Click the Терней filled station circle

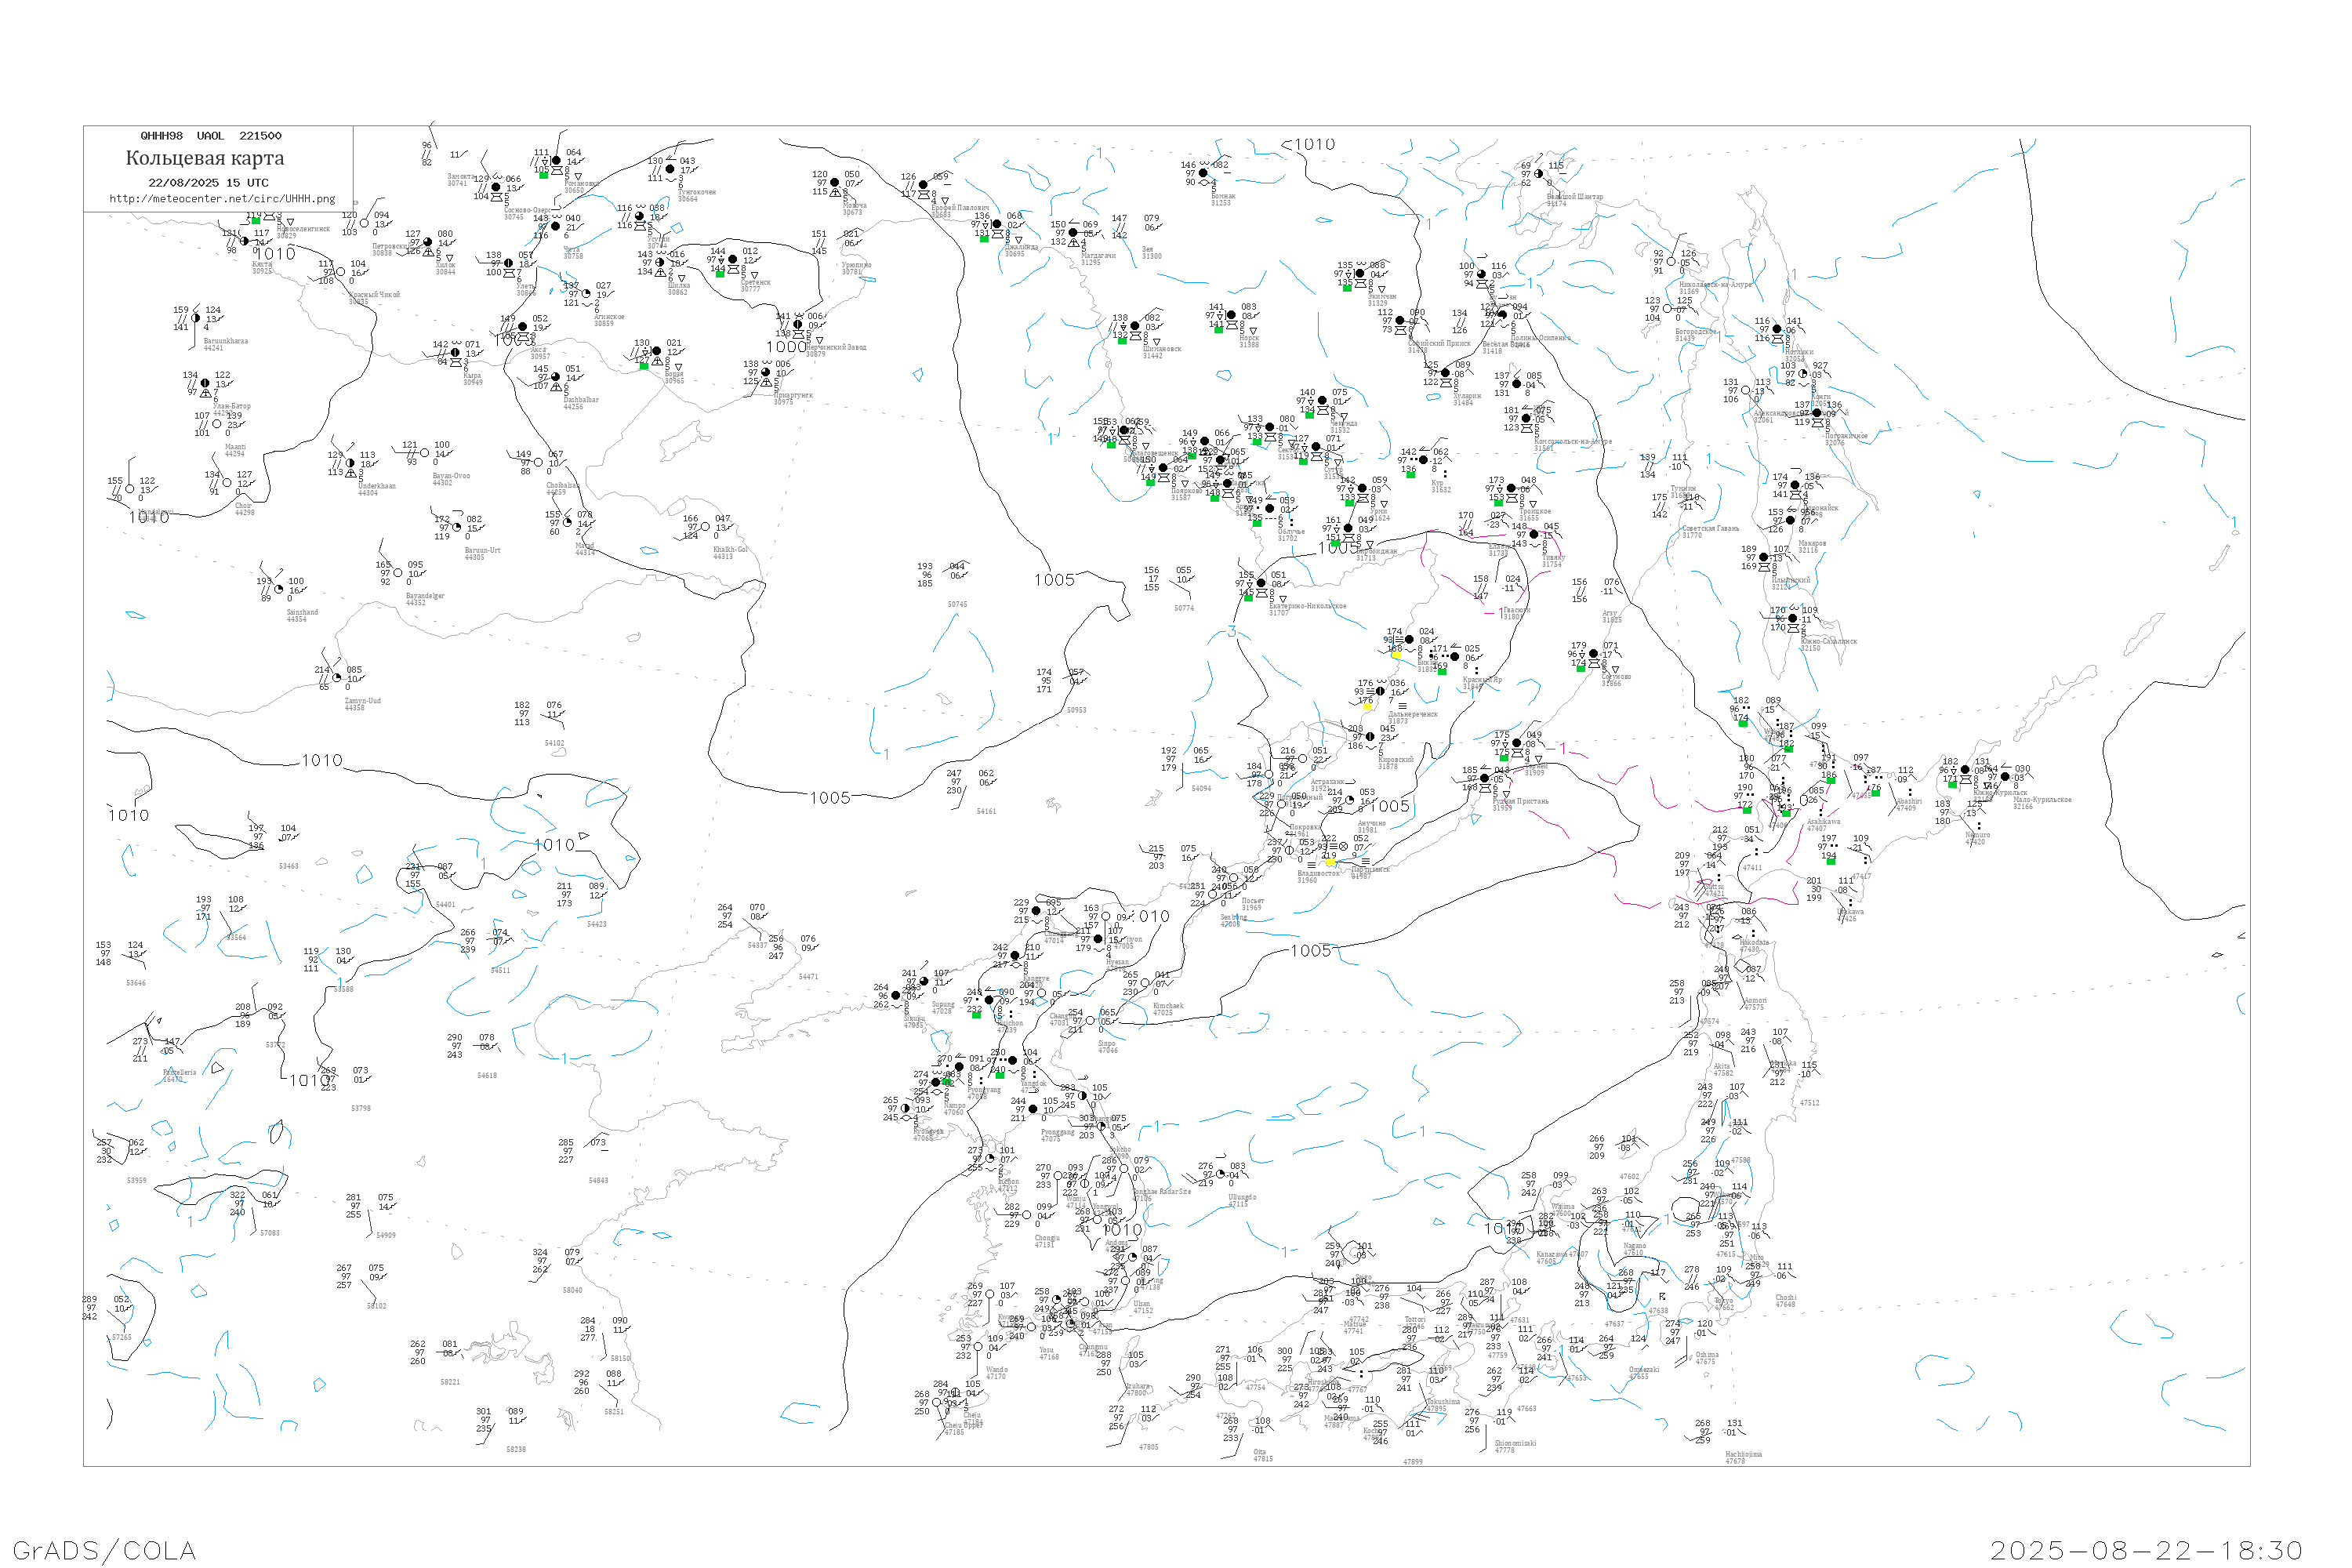pos(1517,743)
